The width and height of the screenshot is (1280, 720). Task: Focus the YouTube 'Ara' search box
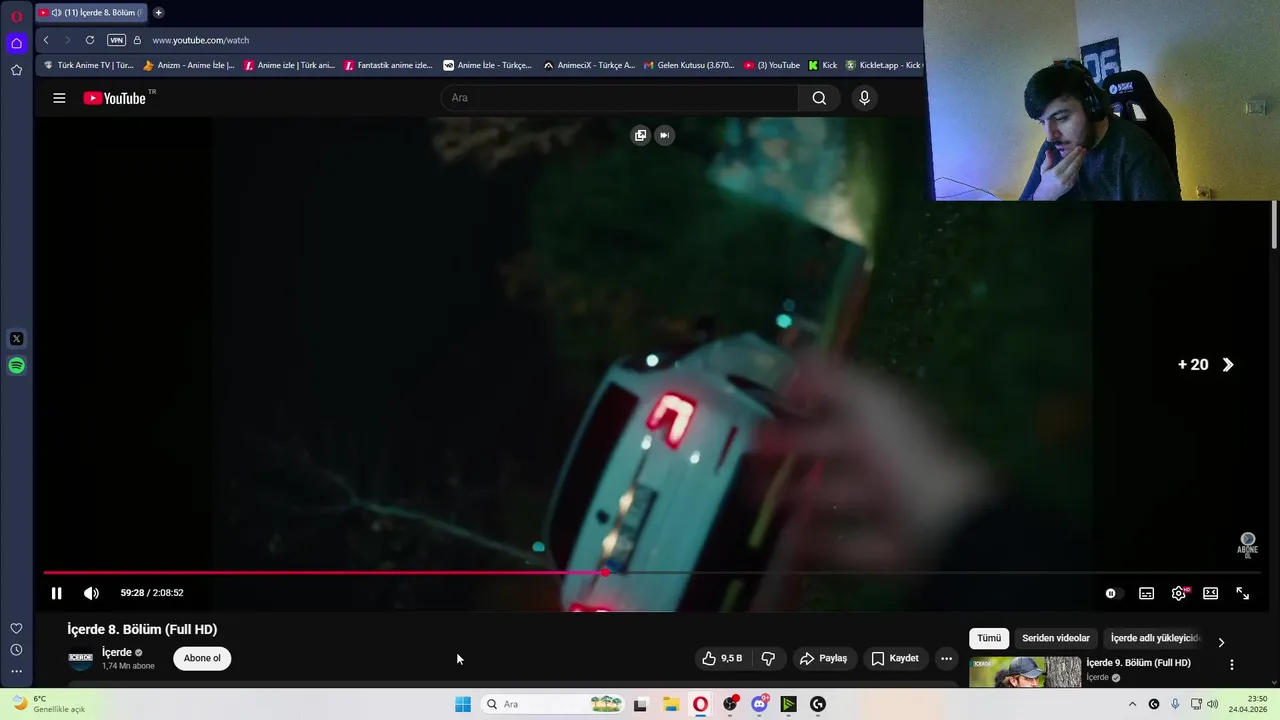[619, 98]
